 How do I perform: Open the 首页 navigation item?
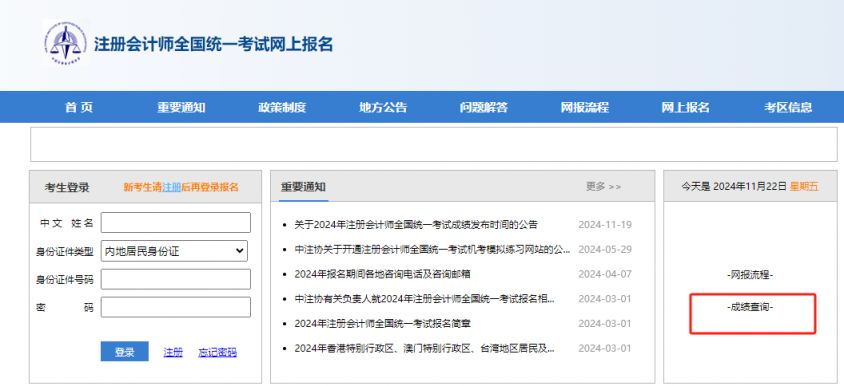pos(79,107)
